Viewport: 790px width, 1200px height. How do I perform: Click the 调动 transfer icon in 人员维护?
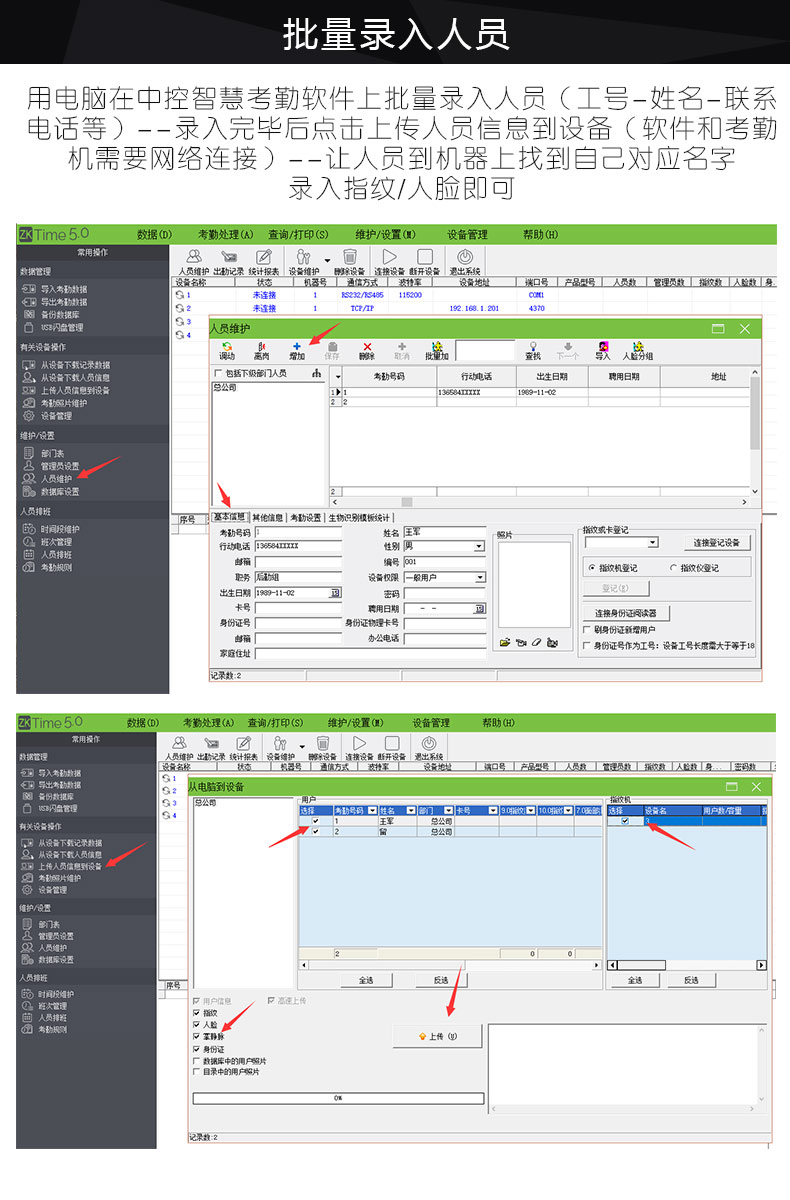[x=227, y=349]
